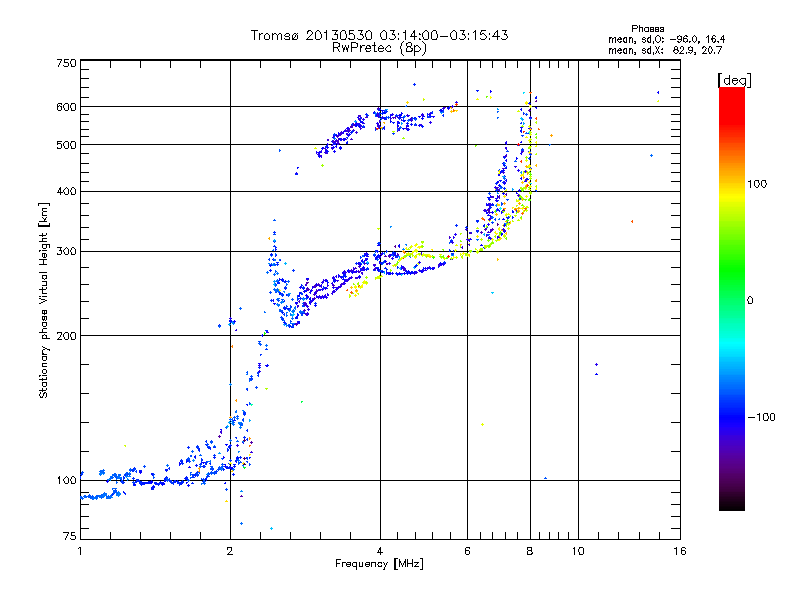Click the 'mean, sd,O: -96.0, 16.4' line
The height and width of the screenshot is (600, 800).
coord(666,40)
